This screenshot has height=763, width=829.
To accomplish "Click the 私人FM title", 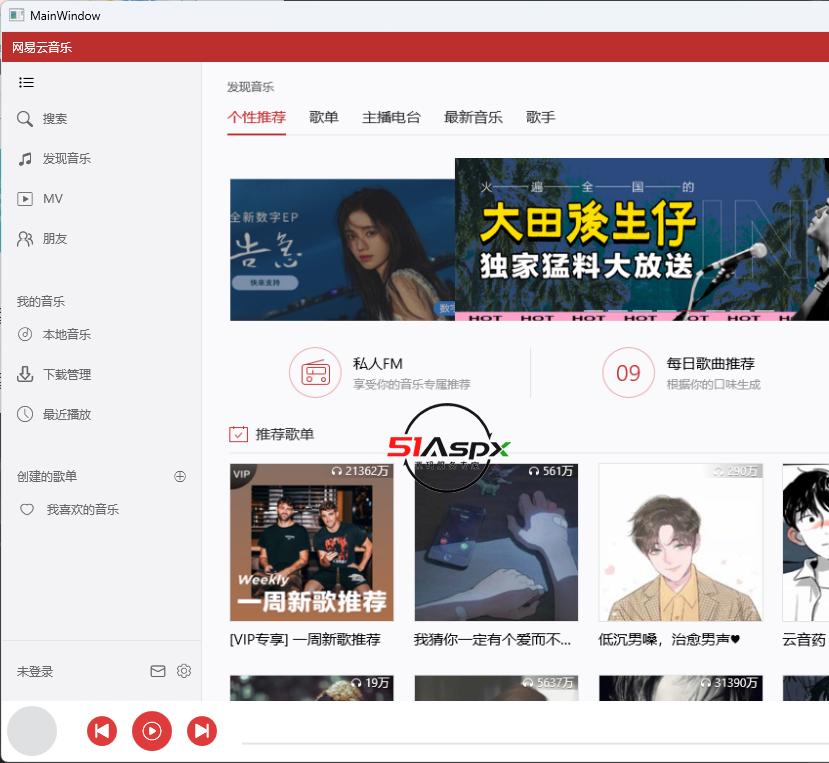I will click(x=377, y=364).
